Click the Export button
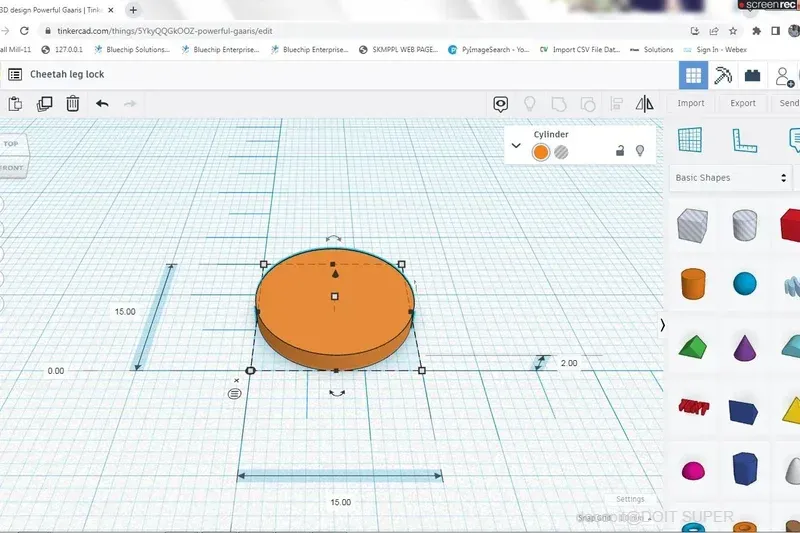This screenshot has width=800, height=533. click(742, 103)
